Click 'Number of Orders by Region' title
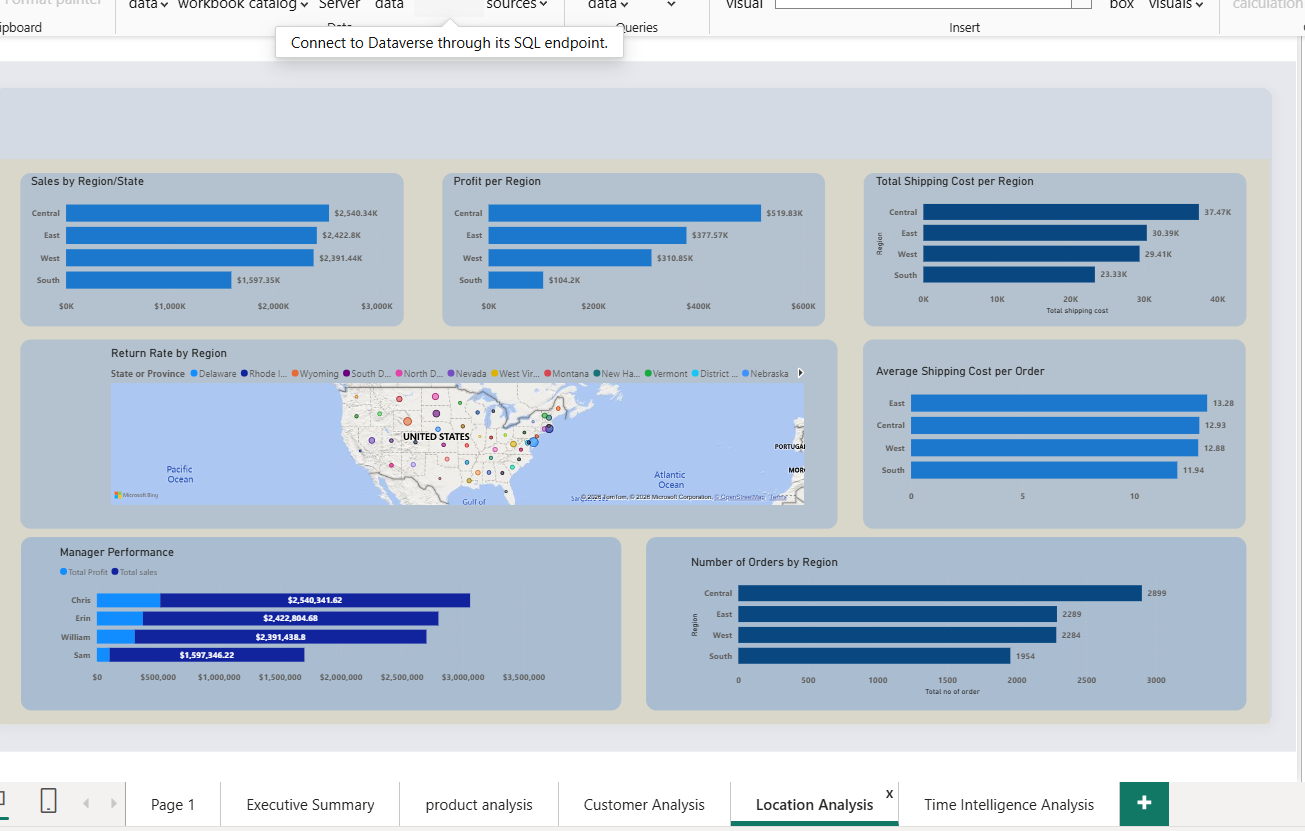Image resolution: width=1305 pixels, height=831 pixels. 764,562
